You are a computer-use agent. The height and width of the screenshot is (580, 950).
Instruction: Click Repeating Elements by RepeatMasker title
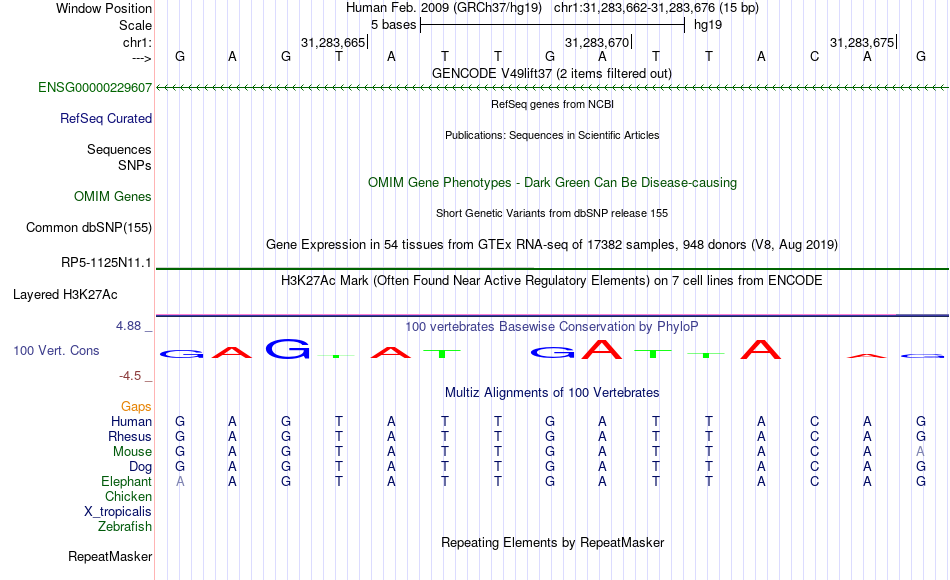pos(553,542)
